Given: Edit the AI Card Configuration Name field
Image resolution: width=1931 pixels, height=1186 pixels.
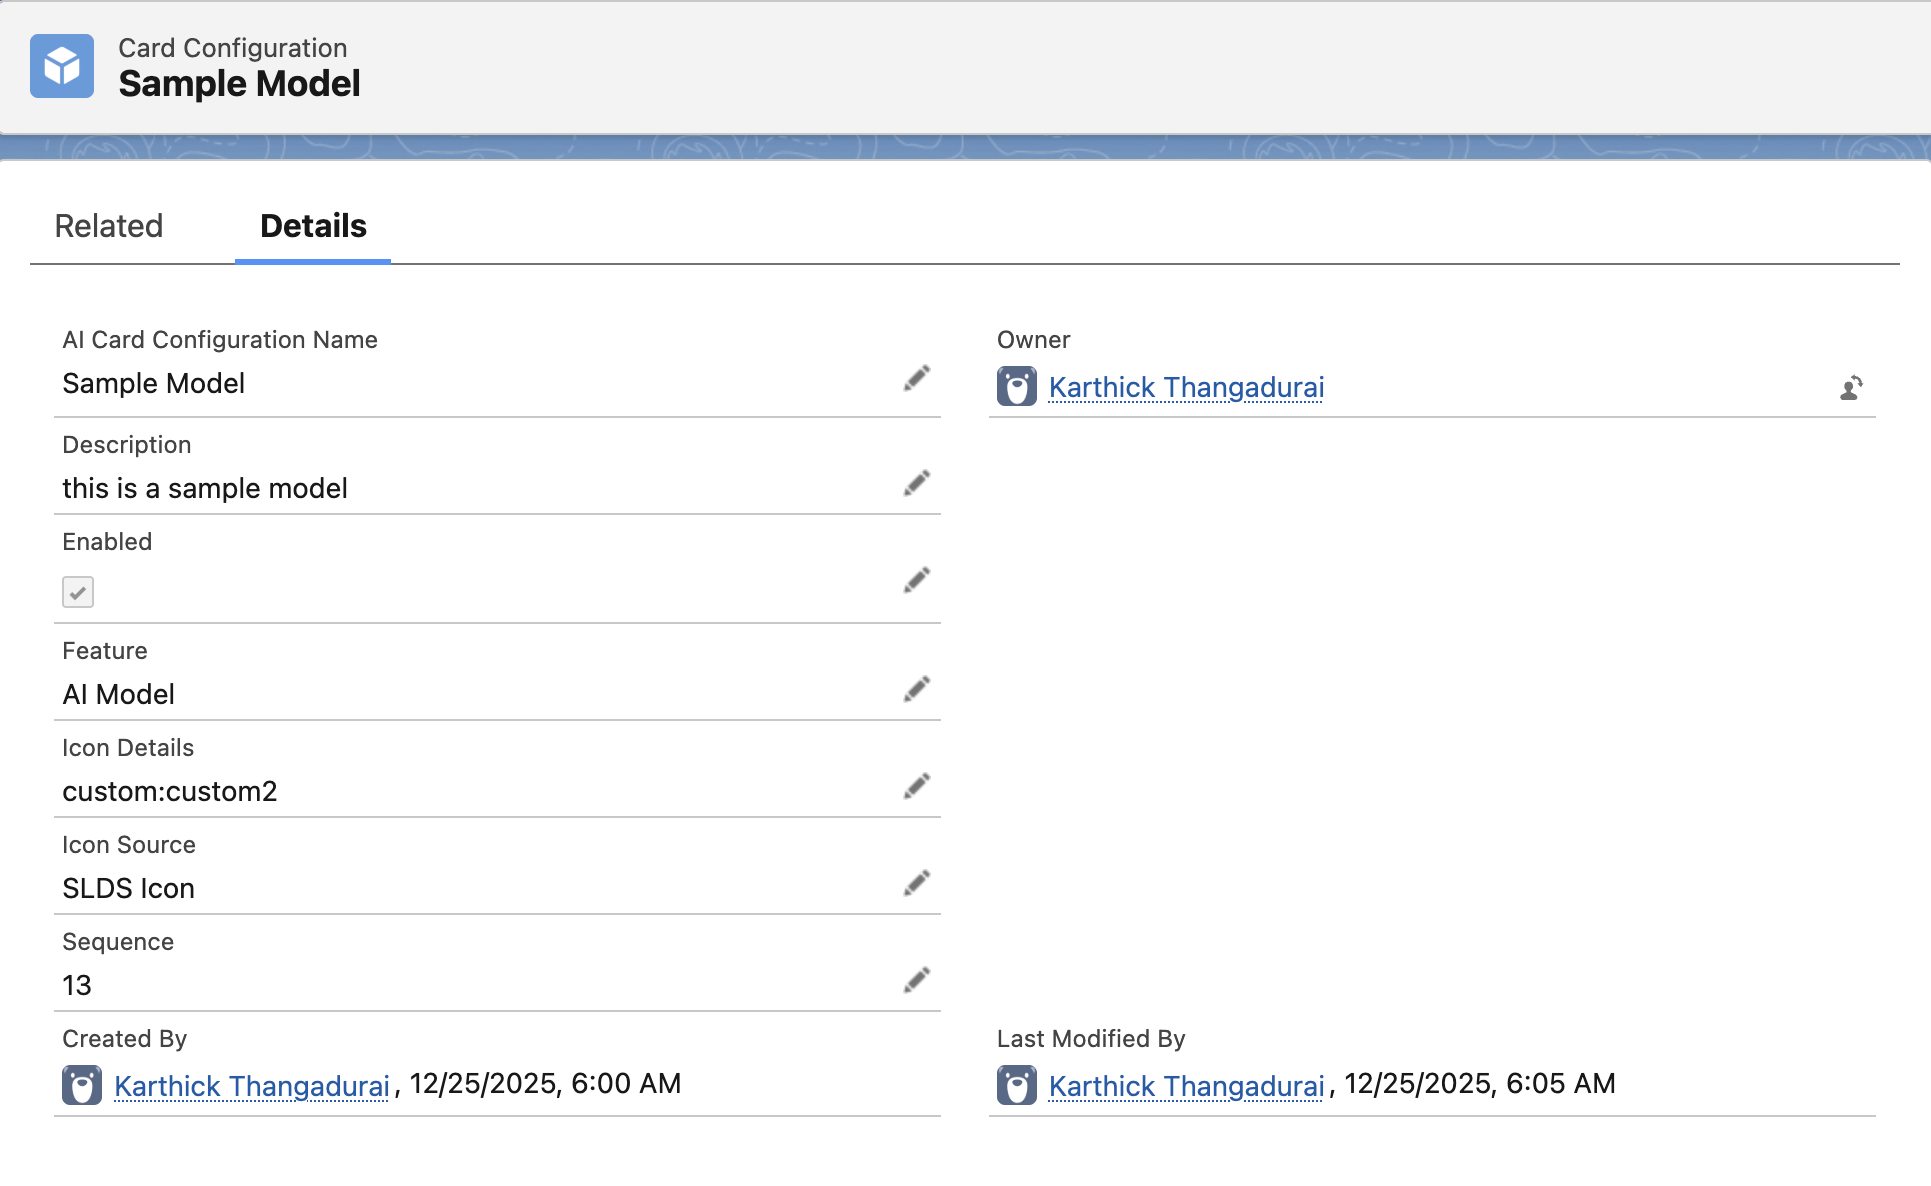Looking at the screenshot, I should point(916,379).
